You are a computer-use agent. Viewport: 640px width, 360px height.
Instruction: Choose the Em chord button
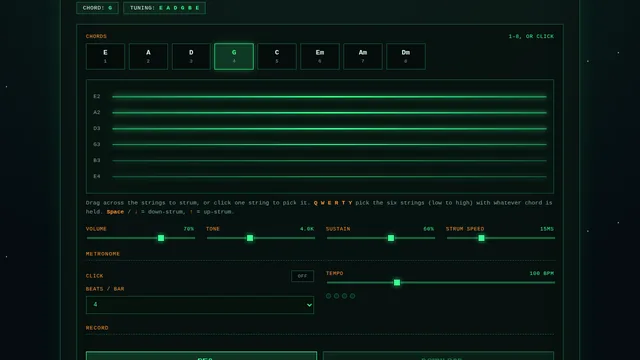tap(320, 56)
